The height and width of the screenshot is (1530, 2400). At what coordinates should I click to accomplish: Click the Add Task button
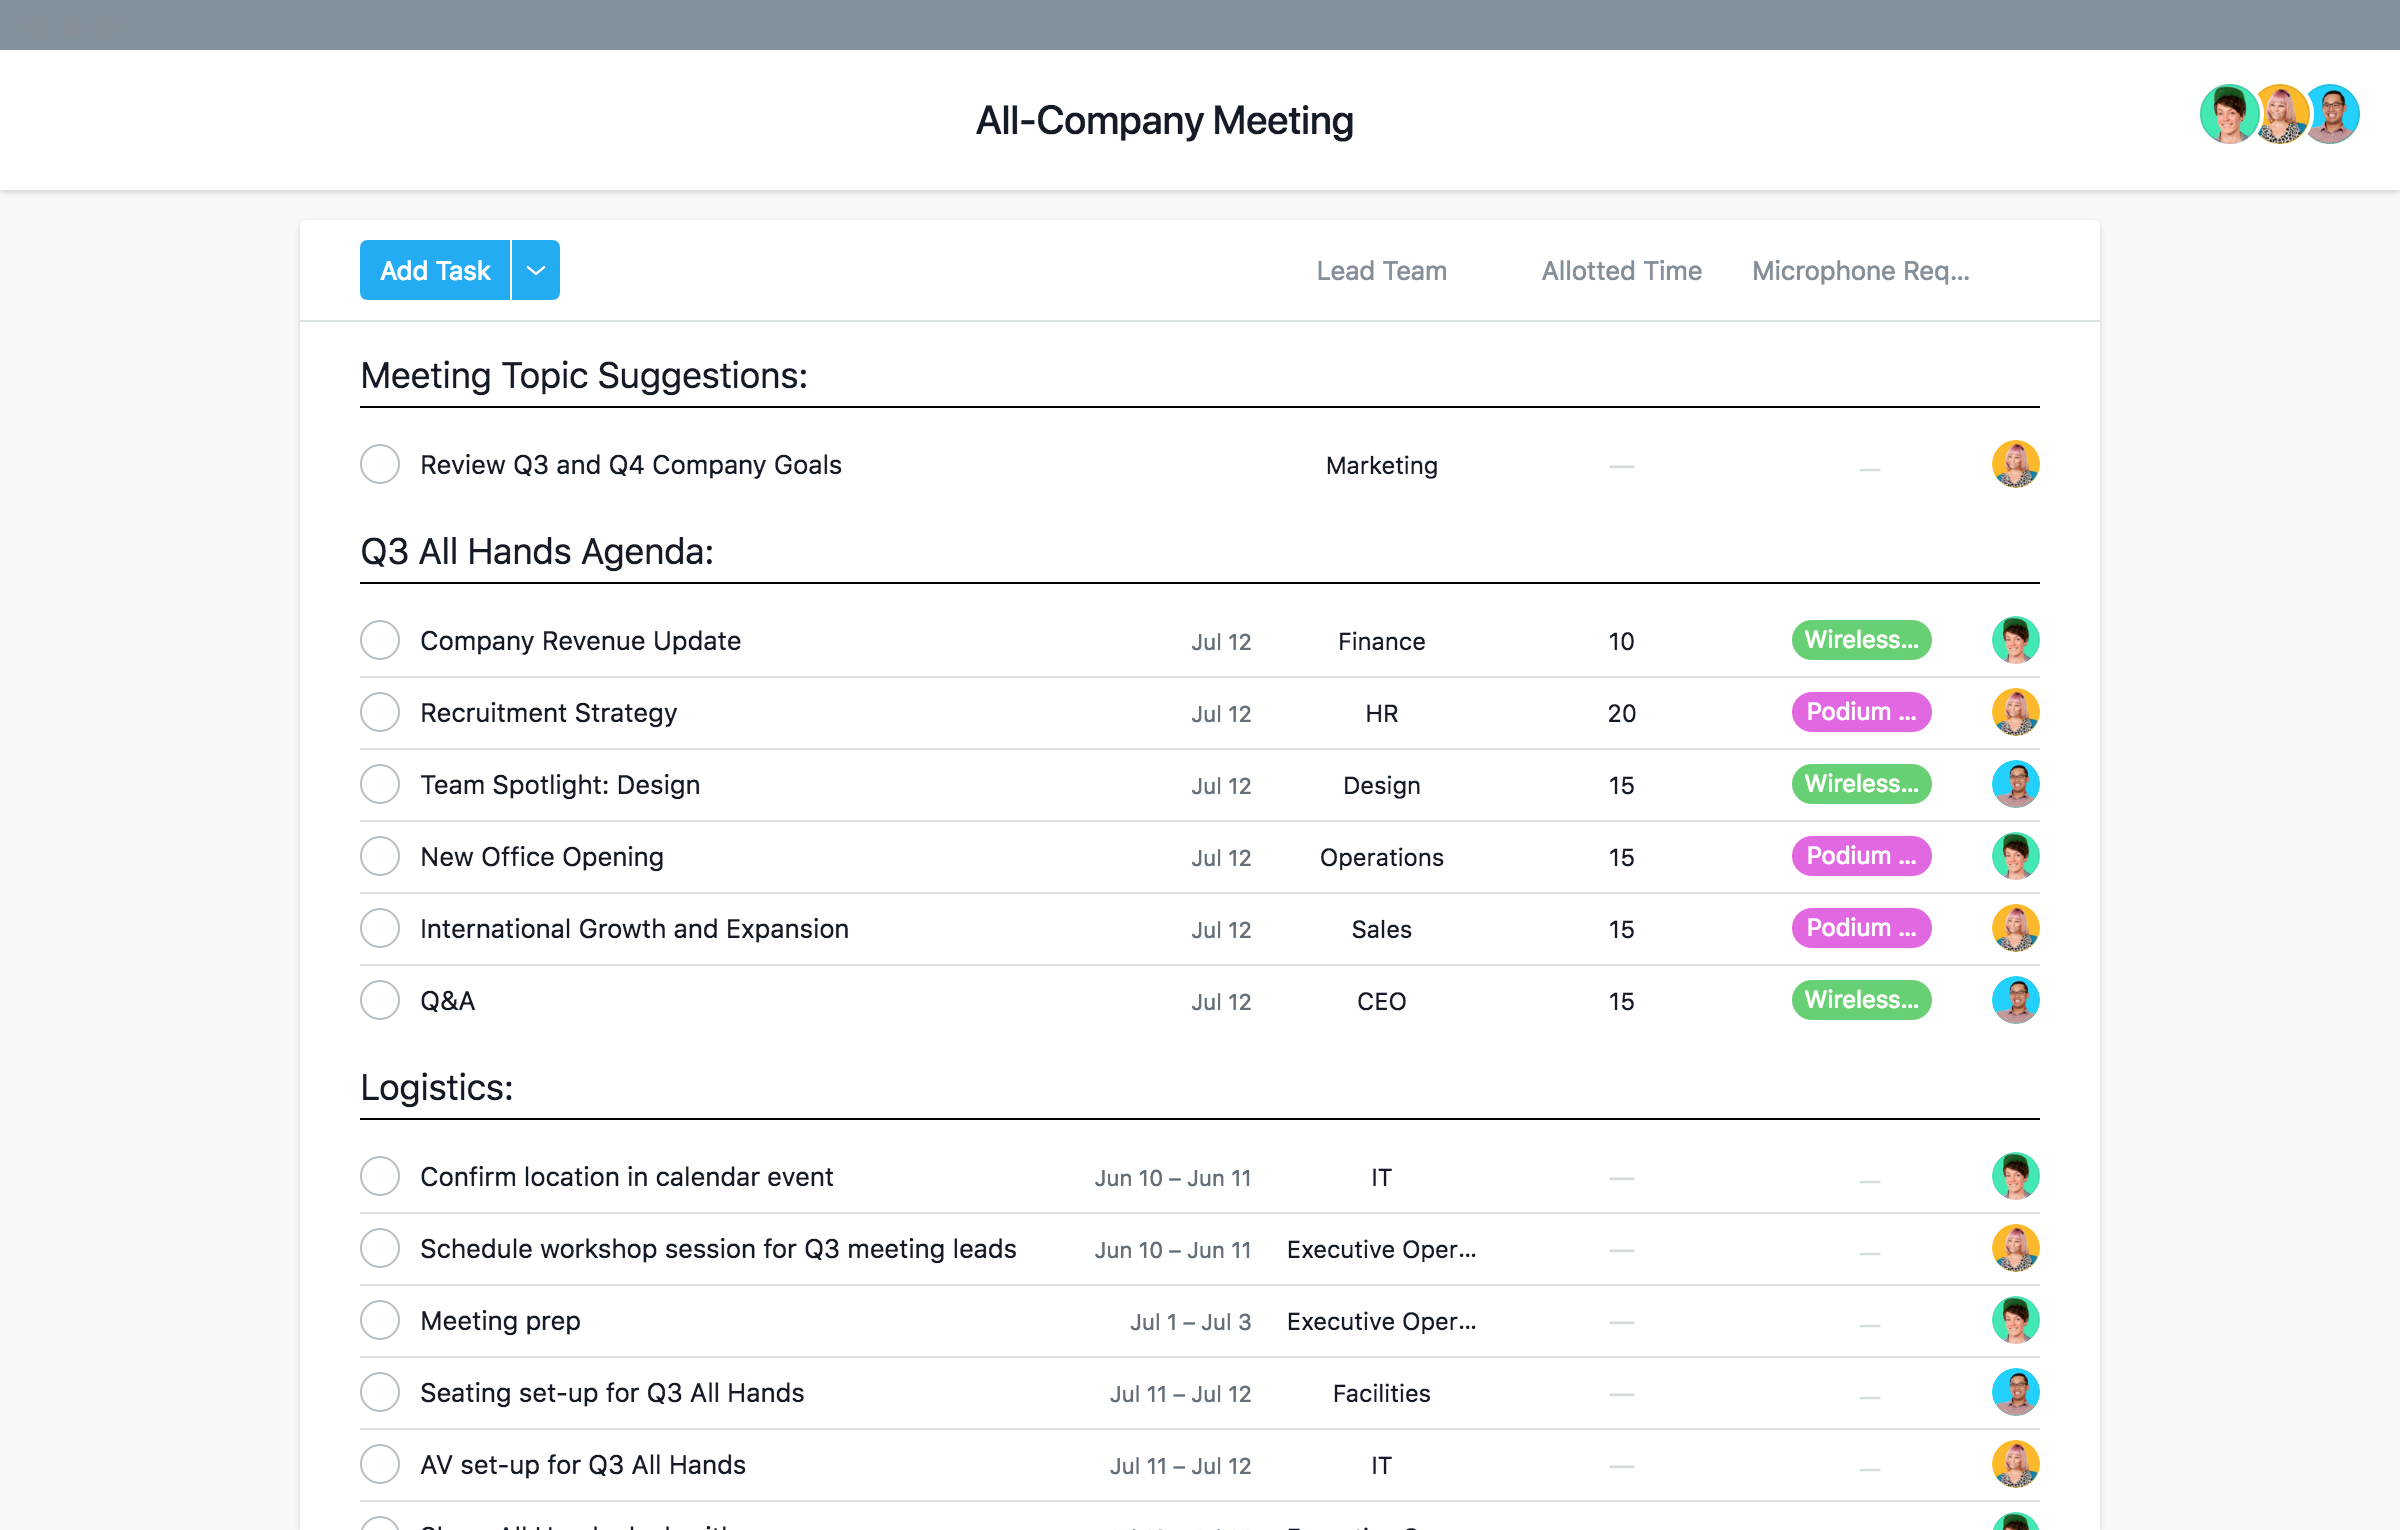coord(436,269)
